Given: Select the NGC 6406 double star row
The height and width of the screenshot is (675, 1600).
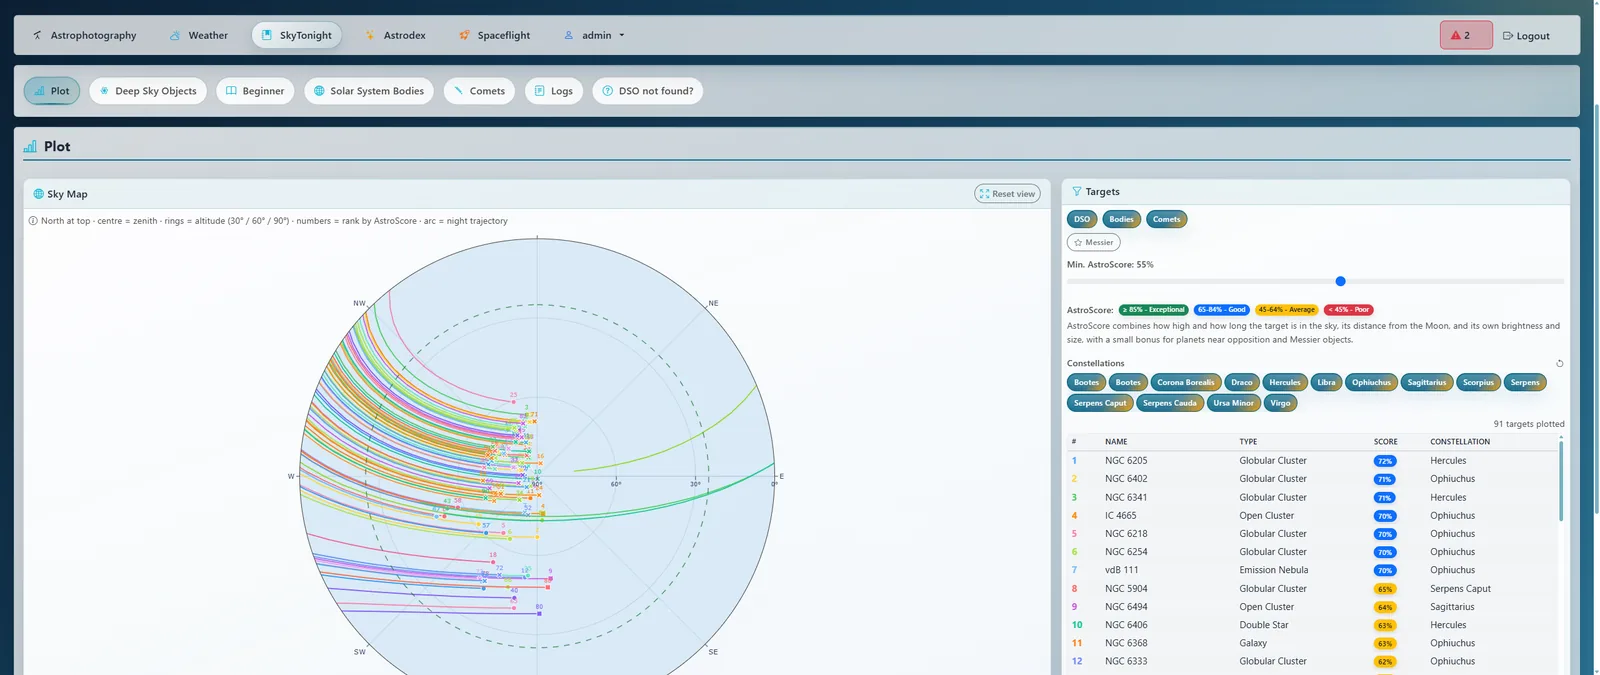Looking at the screenshot, I should [x=1312, y=625].
